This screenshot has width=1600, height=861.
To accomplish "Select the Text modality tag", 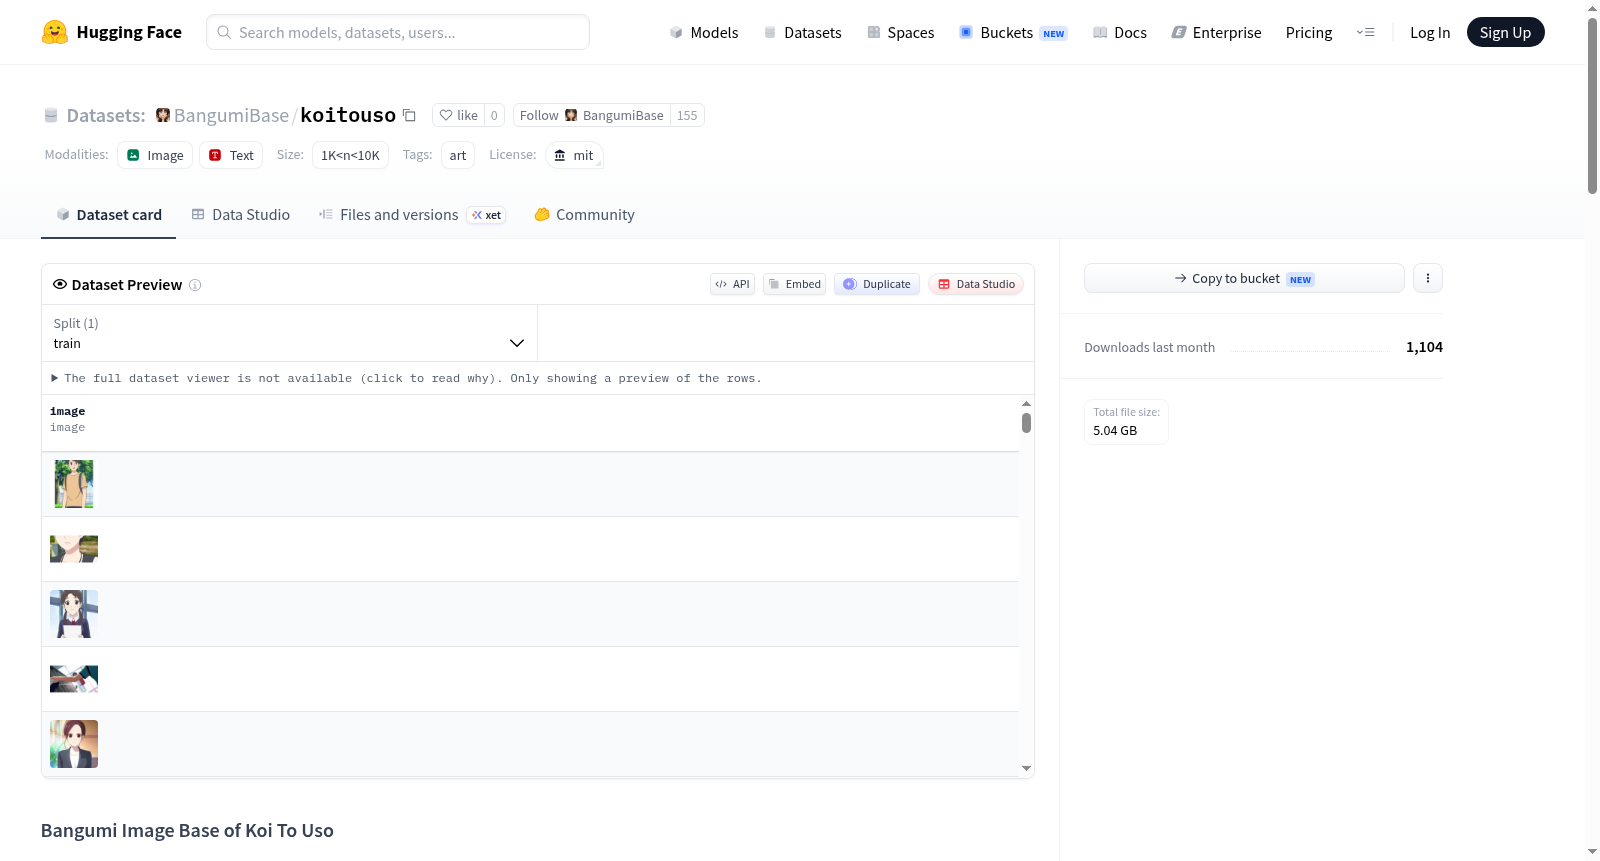I will pyautogui.click(x=231, y=155).
